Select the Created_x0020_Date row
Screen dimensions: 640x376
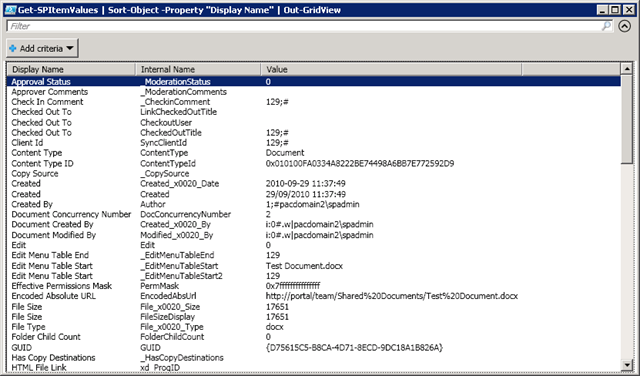click(313, 184)
